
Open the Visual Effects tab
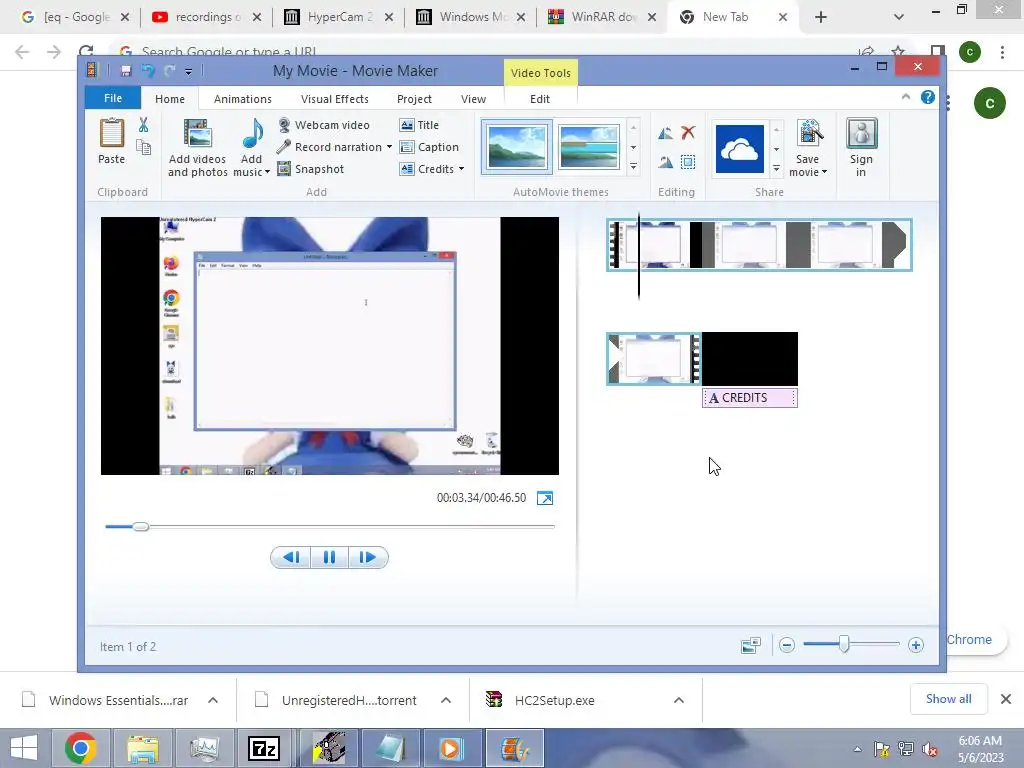pos(334,99)
